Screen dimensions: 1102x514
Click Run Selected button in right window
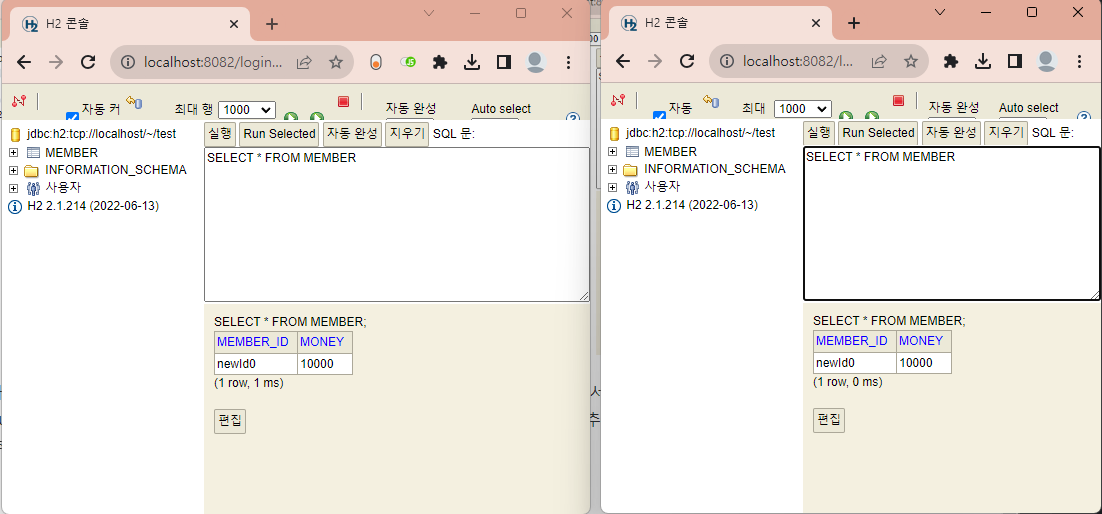click(879, 132)
